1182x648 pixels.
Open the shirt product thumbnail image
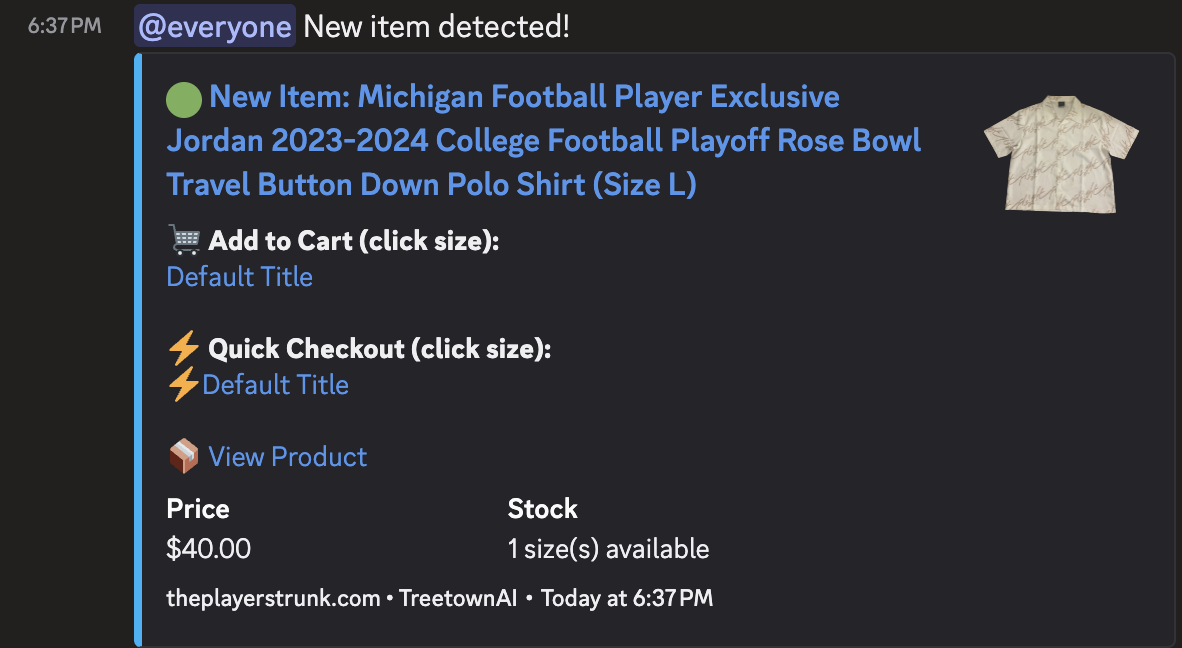pos(1061,152)
